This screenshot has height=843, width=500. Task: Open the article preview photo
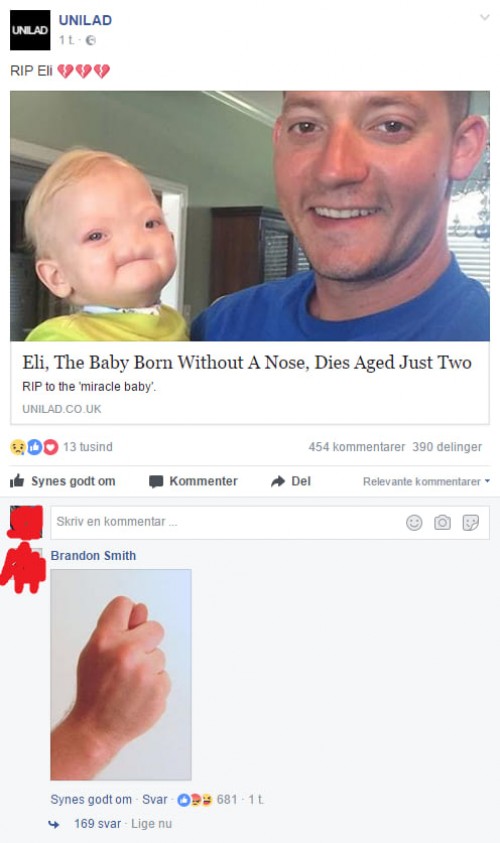[x=250, y=216]
